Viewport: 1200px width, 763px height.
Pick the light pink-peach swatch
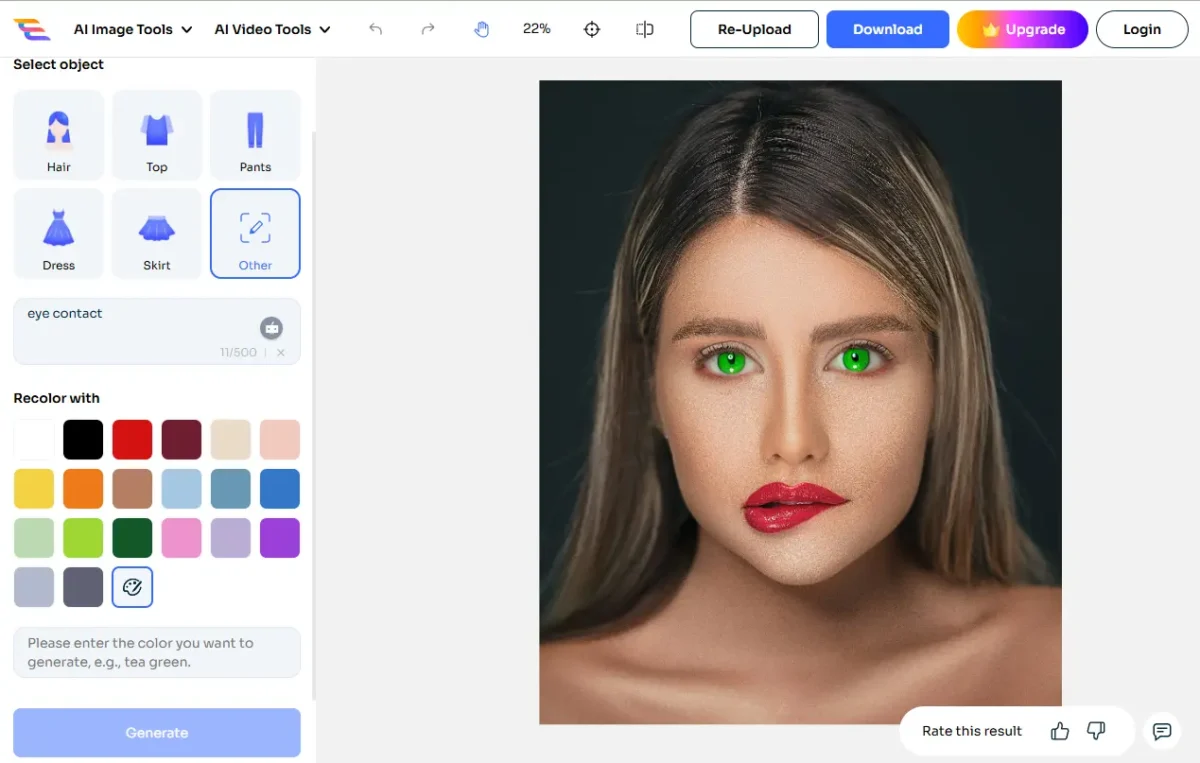[280, 440]
